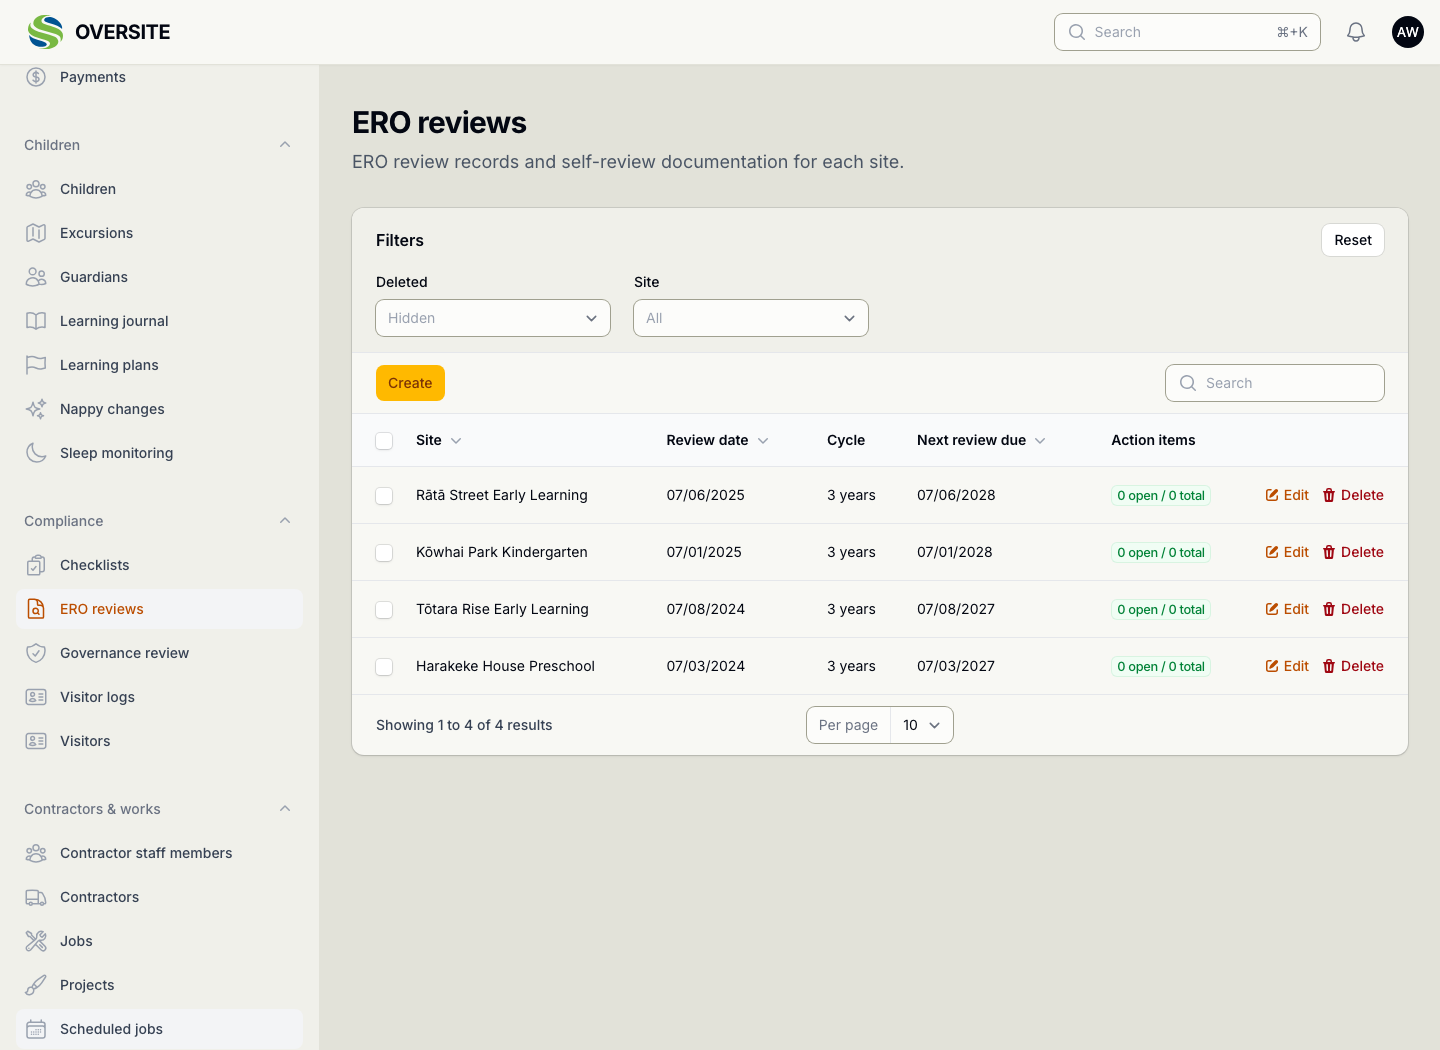The height and width of the screenshot is (1050, 1440).
Task: Click the Kōwhai Park Kindergarten site name
Action: pyautogui.click(x=502, y=552)
